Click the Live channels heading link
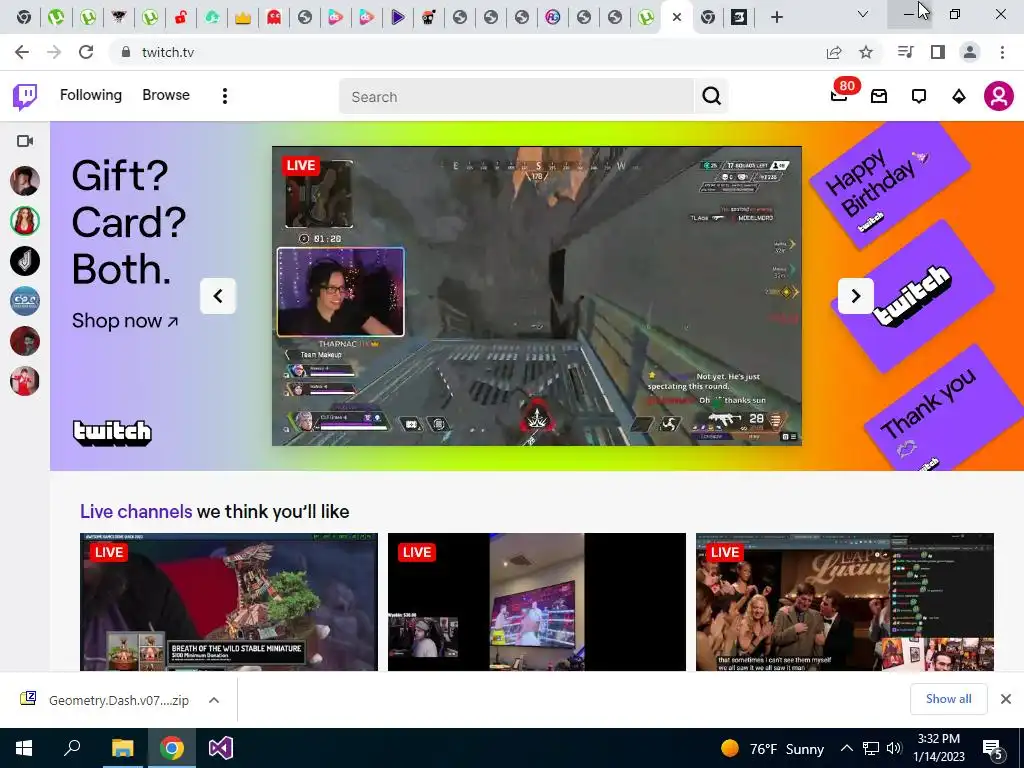The height and width of the screenshot is (768, 1024). 136,511
